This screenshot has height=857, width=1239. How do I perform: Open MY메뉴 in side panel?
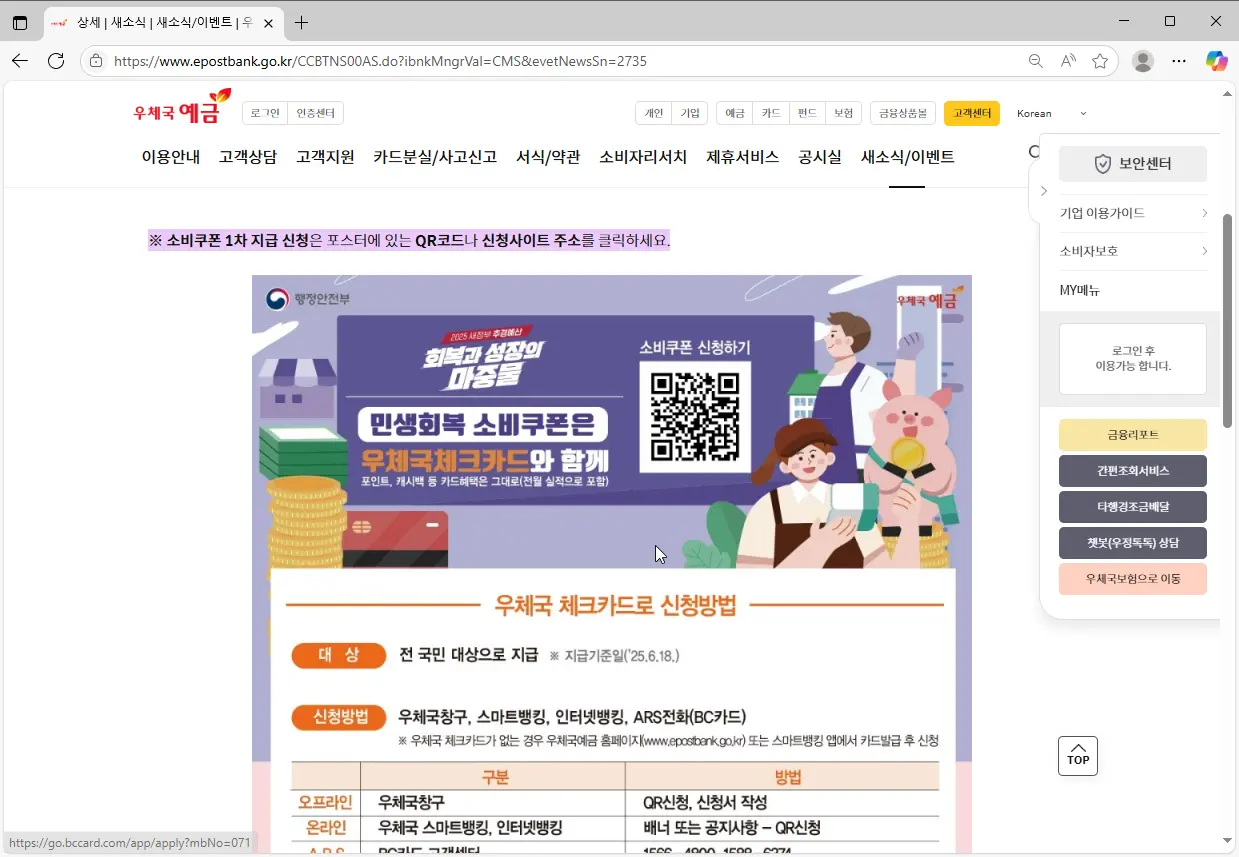(x=1080, y=291)
